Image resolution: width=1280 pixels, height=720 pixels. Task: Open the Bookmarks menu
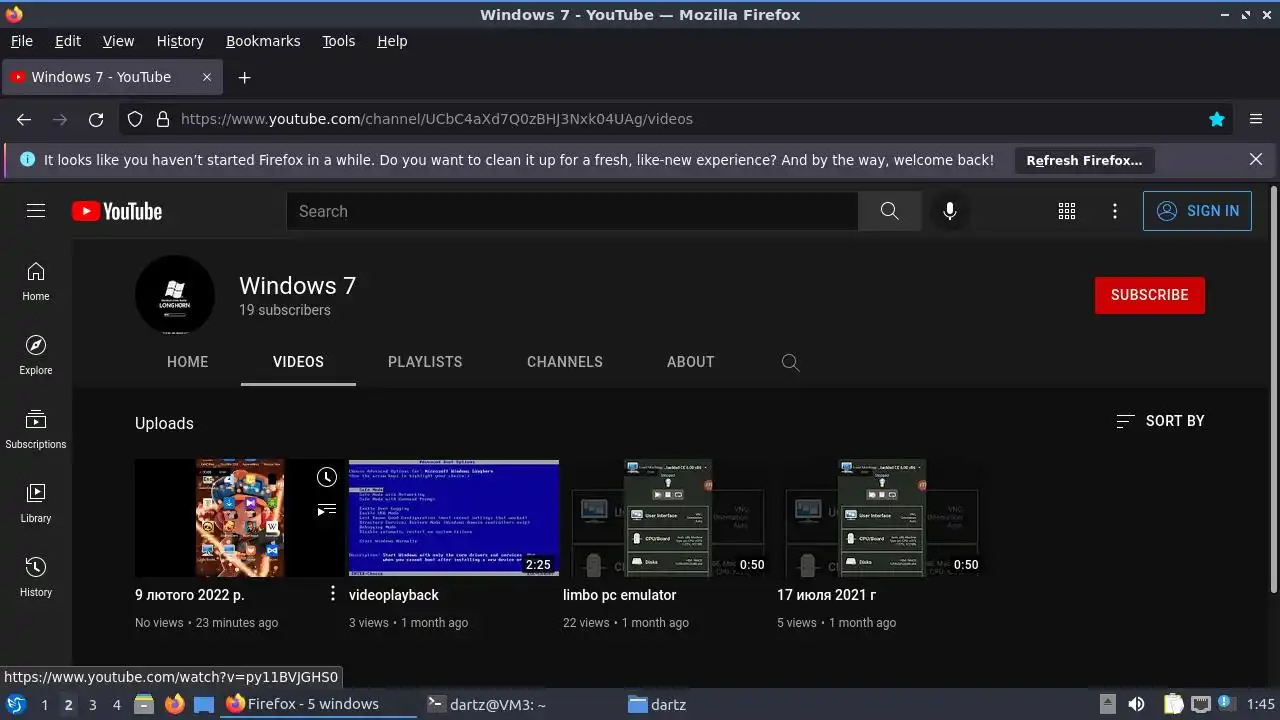[263, 41]
